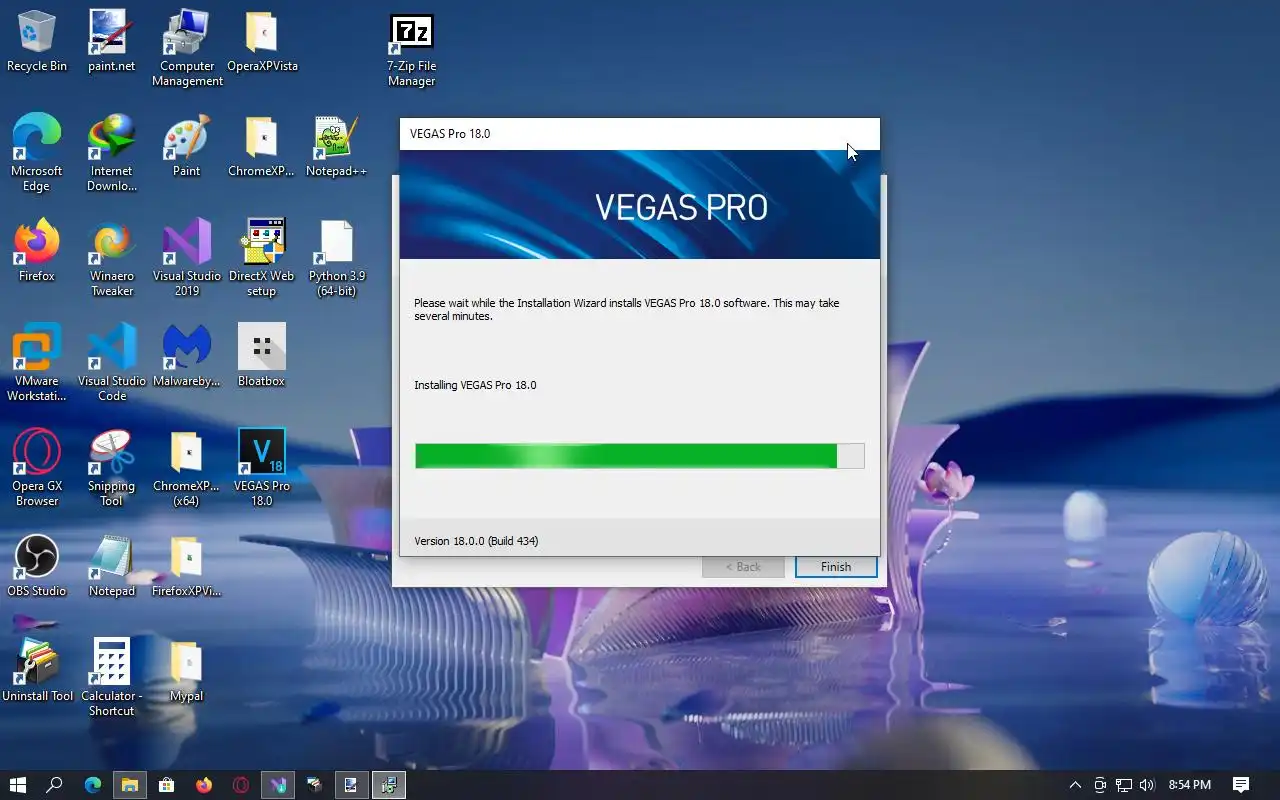Select the VMware Workstation desktop shortcut
The height and width of the screenshot is (800, 1280).
[37, 363]
